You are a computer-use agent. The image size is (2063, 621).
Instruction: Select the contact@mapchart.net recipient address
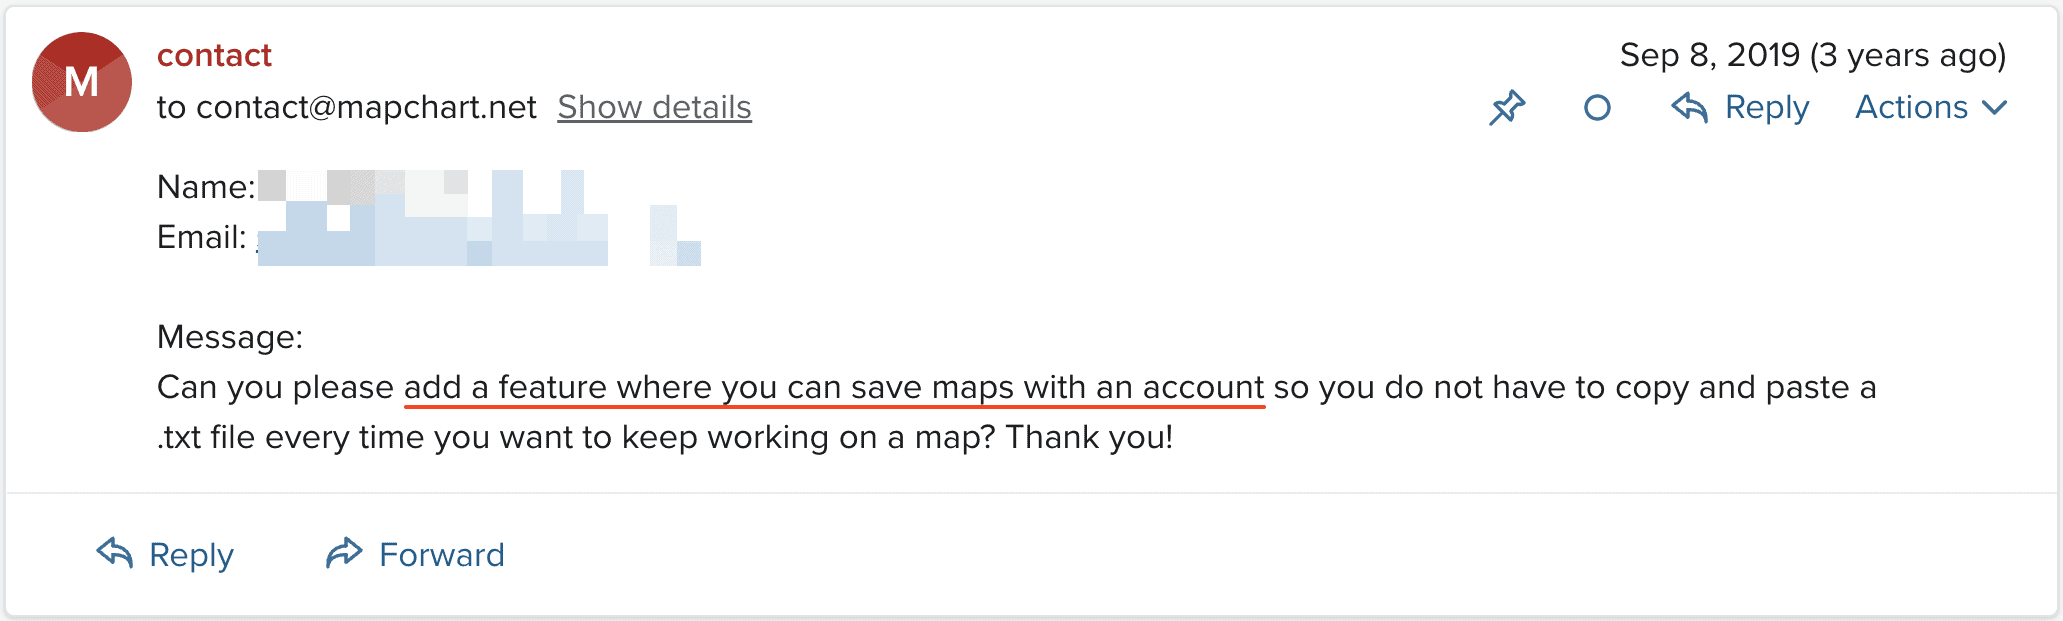point(366,107)
